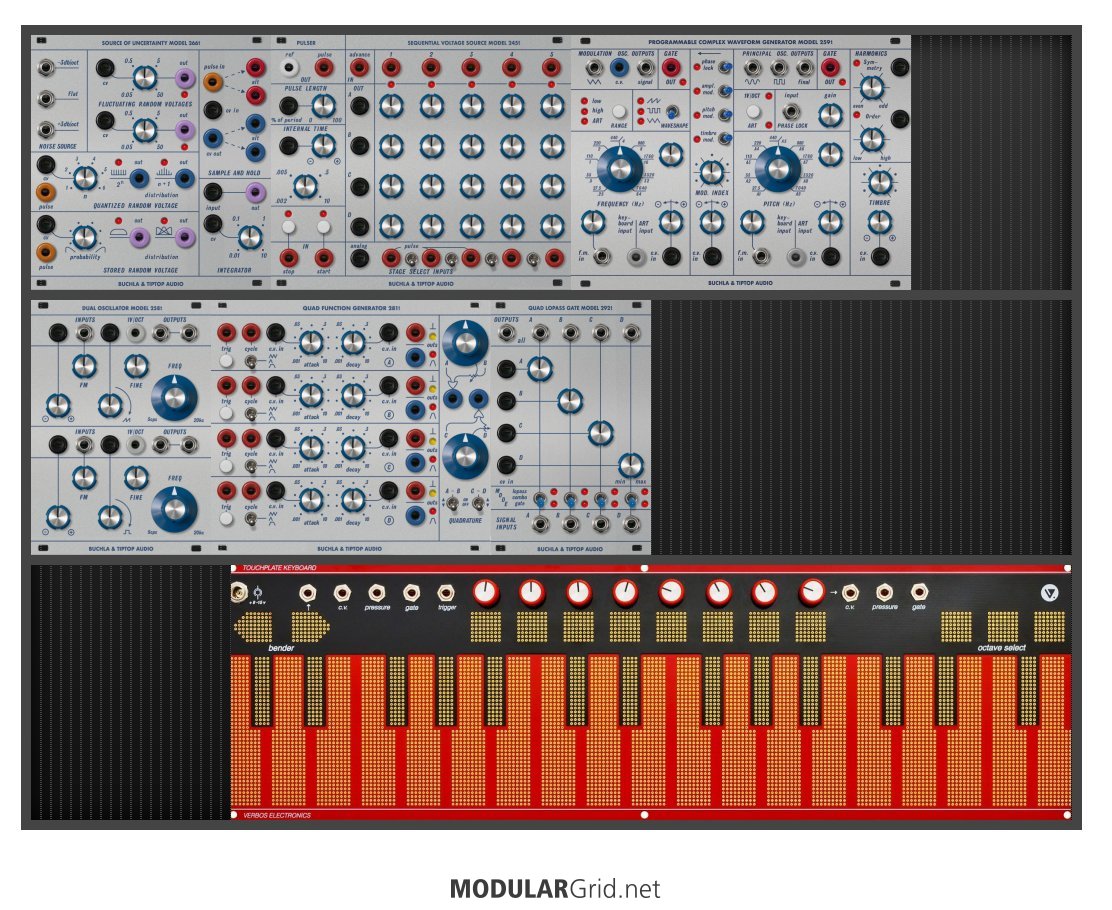Click the Lopass Gate signal input A jack
This screenshot has height=910, width=1112.
(540, 525)
